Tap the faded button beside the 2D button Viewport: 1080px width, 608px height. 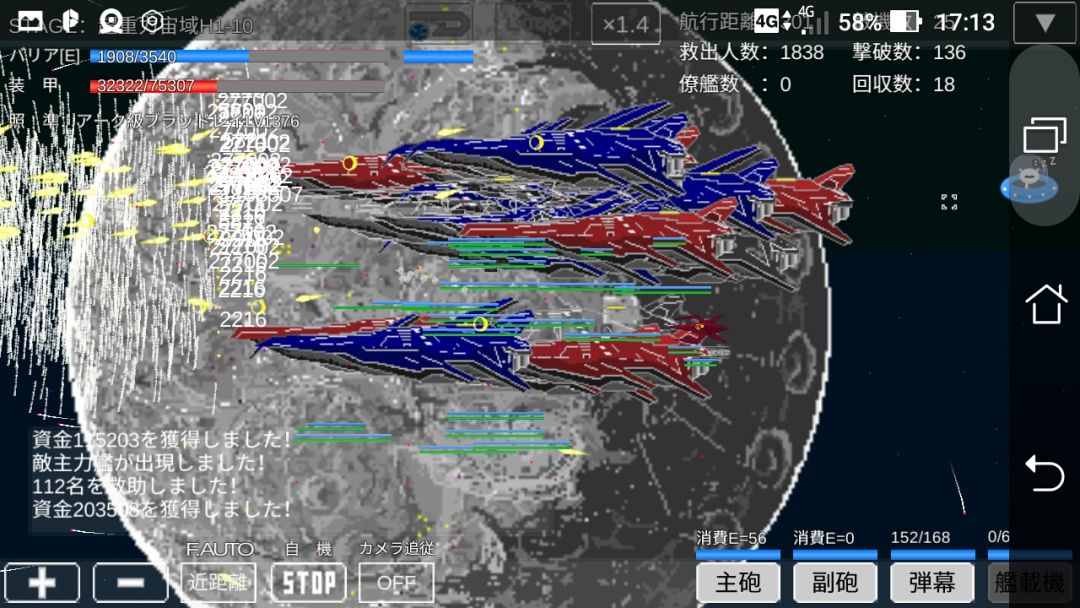click(x=532, y=24)
